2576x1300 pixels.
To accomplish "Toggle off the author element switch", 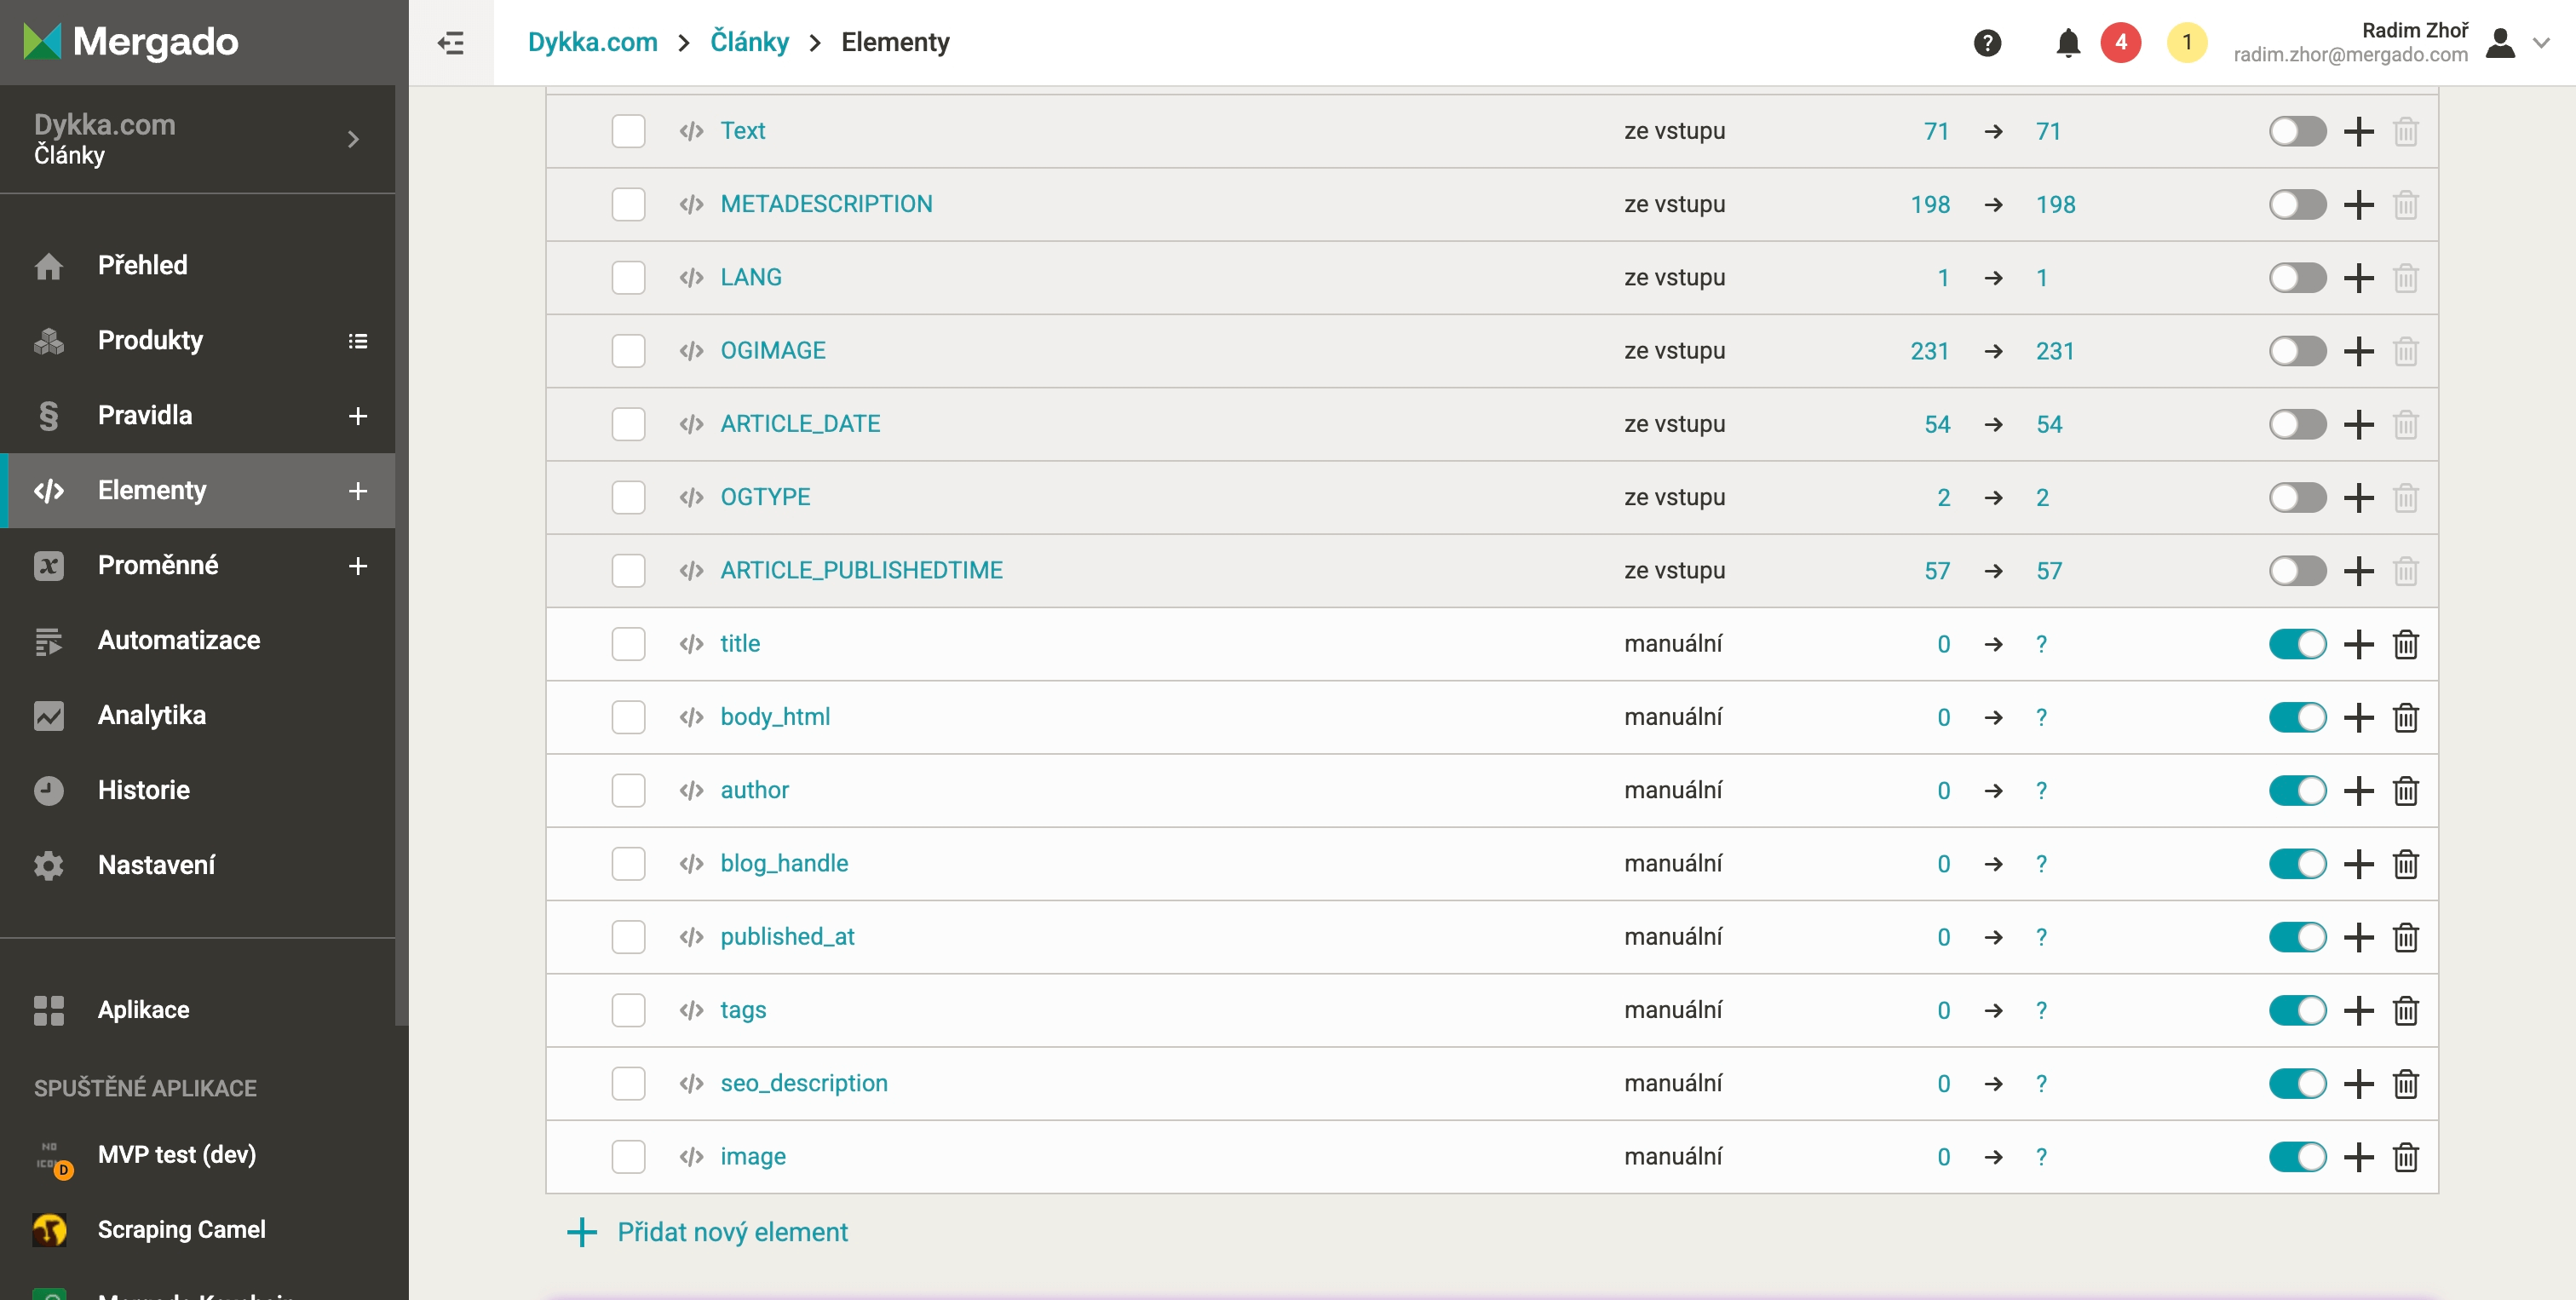I will coord(2297,791).
